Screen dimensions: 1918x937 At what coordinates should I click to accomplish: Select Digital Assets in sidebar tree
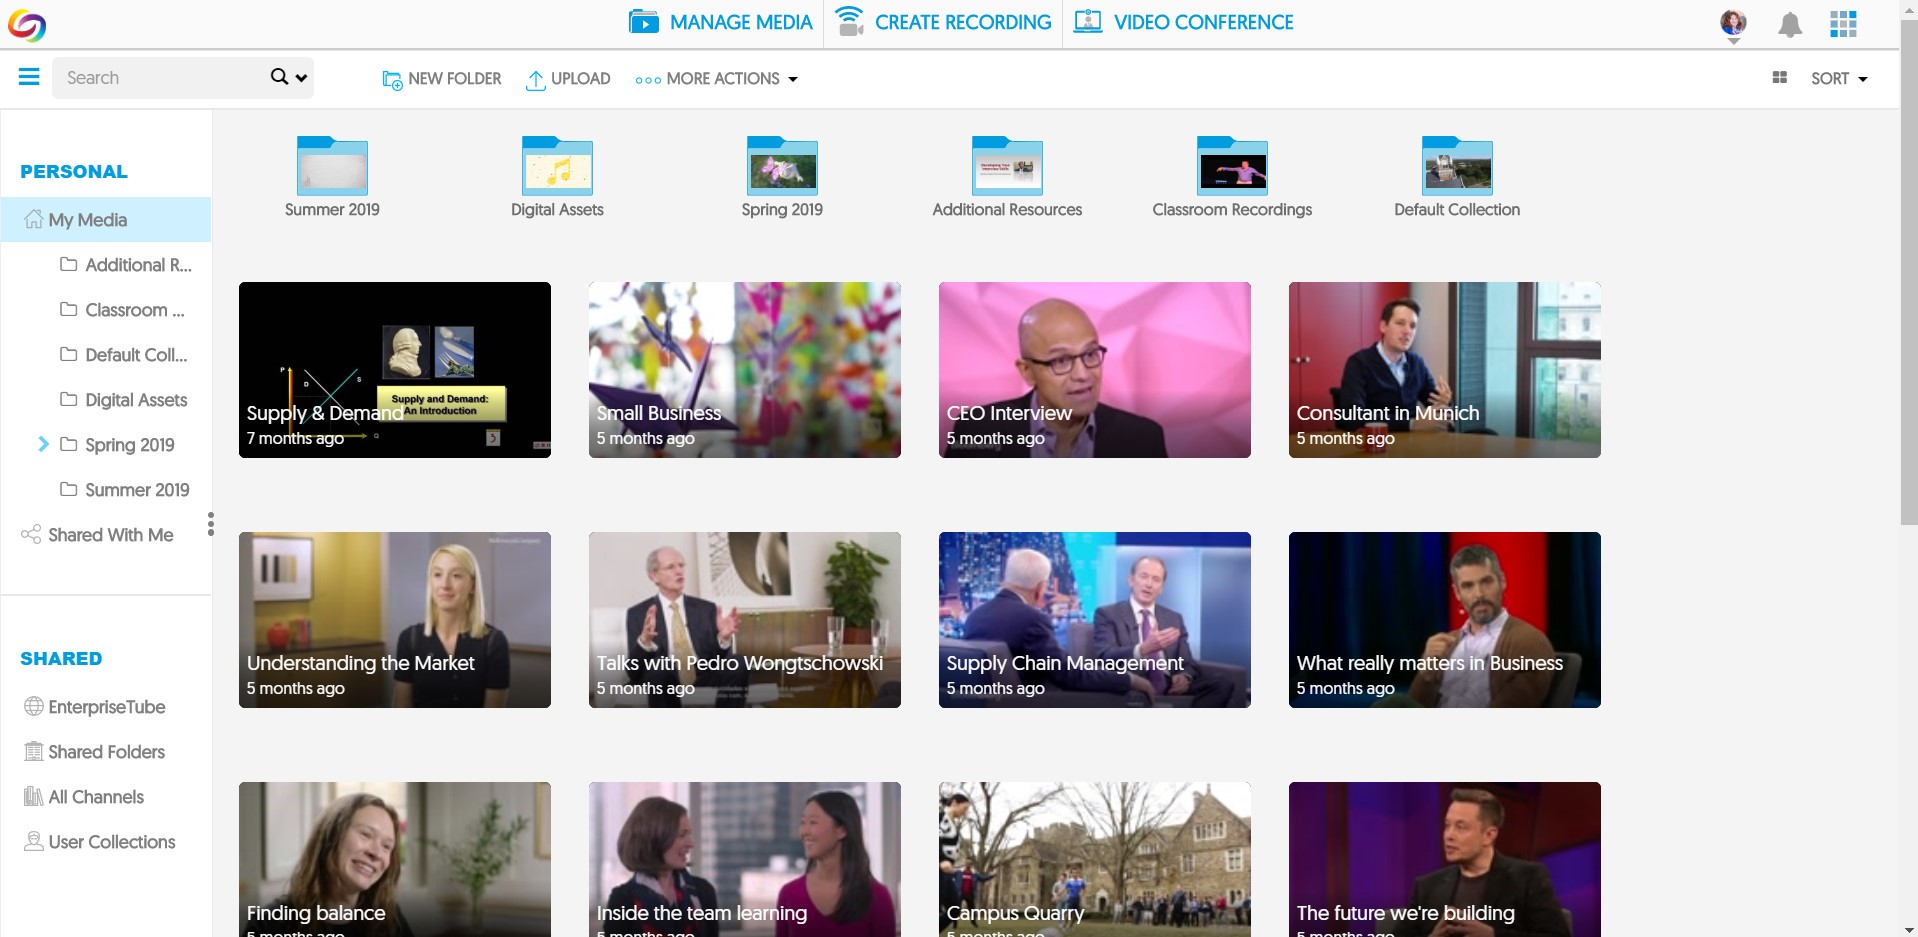click(124, 400)
